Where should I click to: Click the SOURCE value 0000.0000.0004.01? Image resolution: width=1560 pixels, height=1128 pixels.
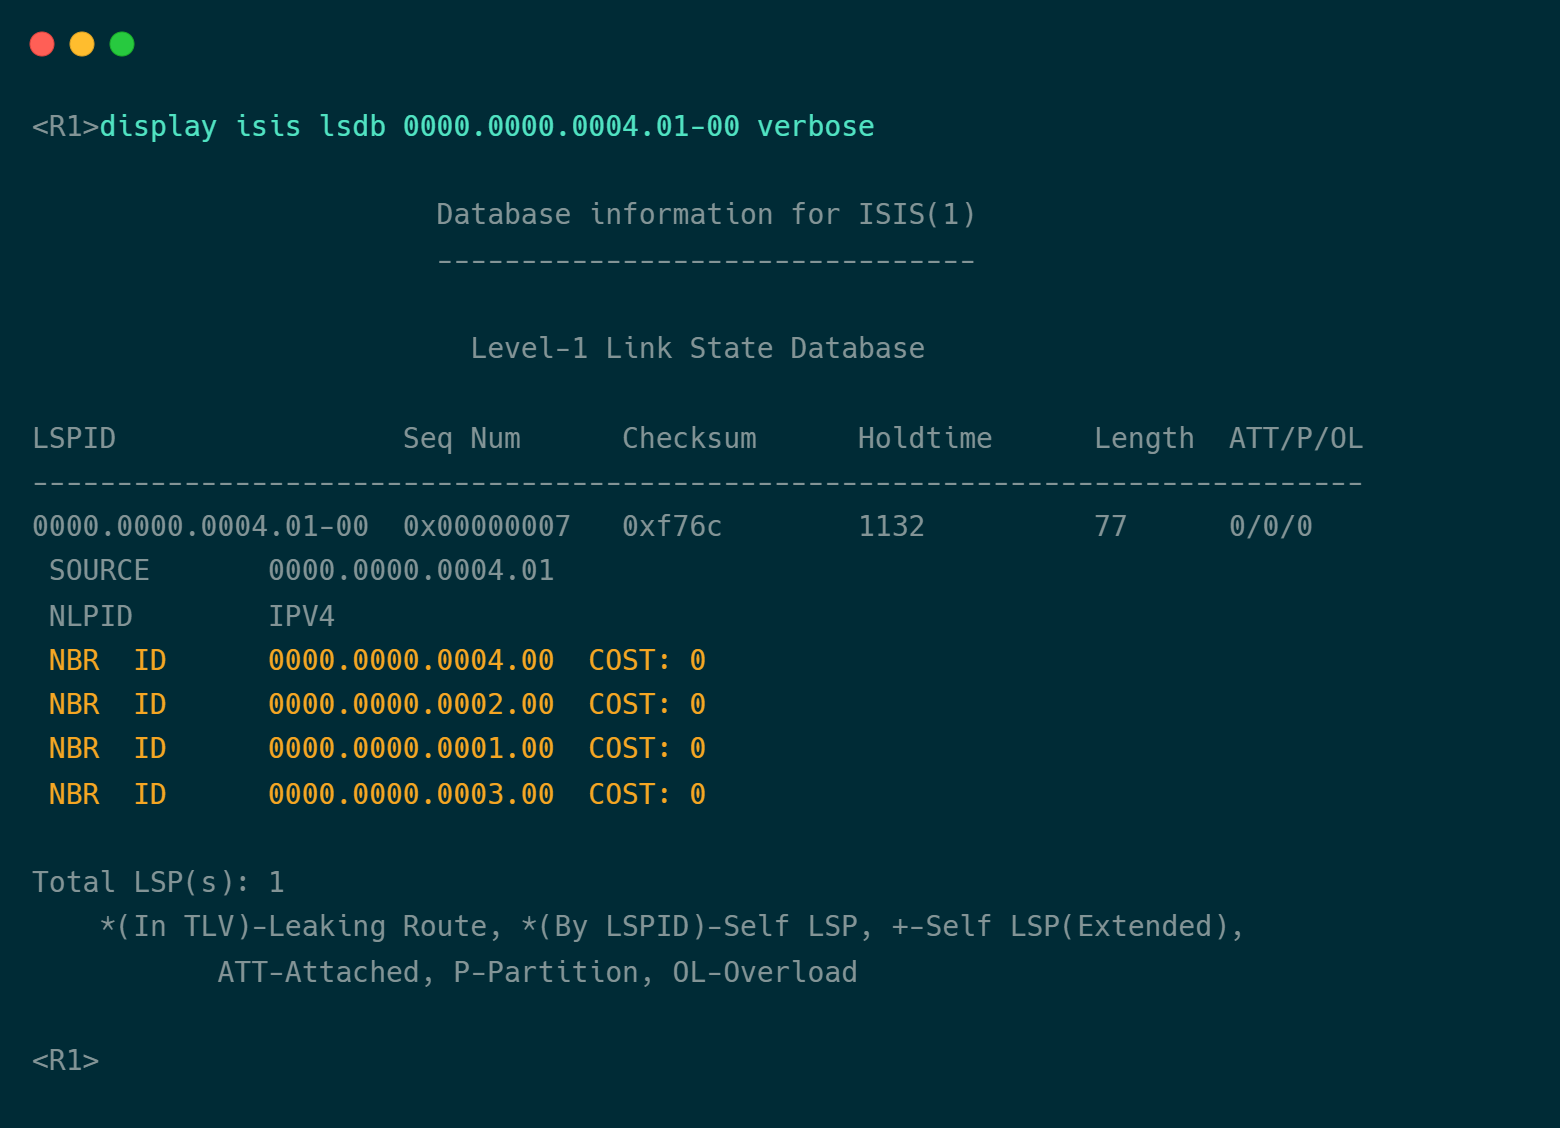(x=411, y=570)
